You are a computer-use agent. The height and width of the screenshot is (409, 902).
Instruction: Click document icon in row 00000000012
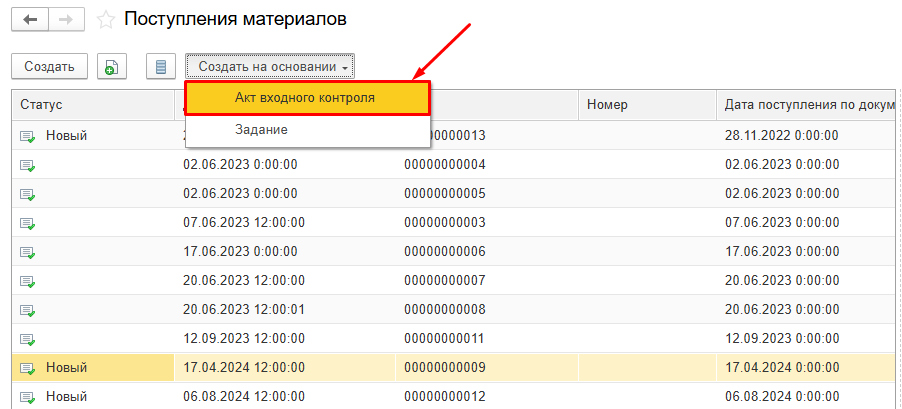point(27,397)
